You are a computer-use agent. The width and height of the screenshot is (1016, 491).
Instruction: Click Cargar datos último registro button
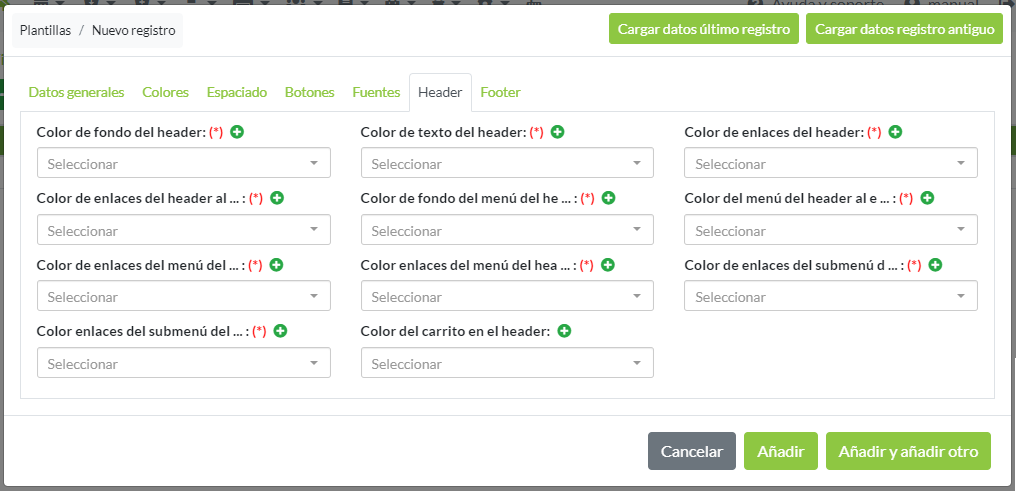[704, 29]
